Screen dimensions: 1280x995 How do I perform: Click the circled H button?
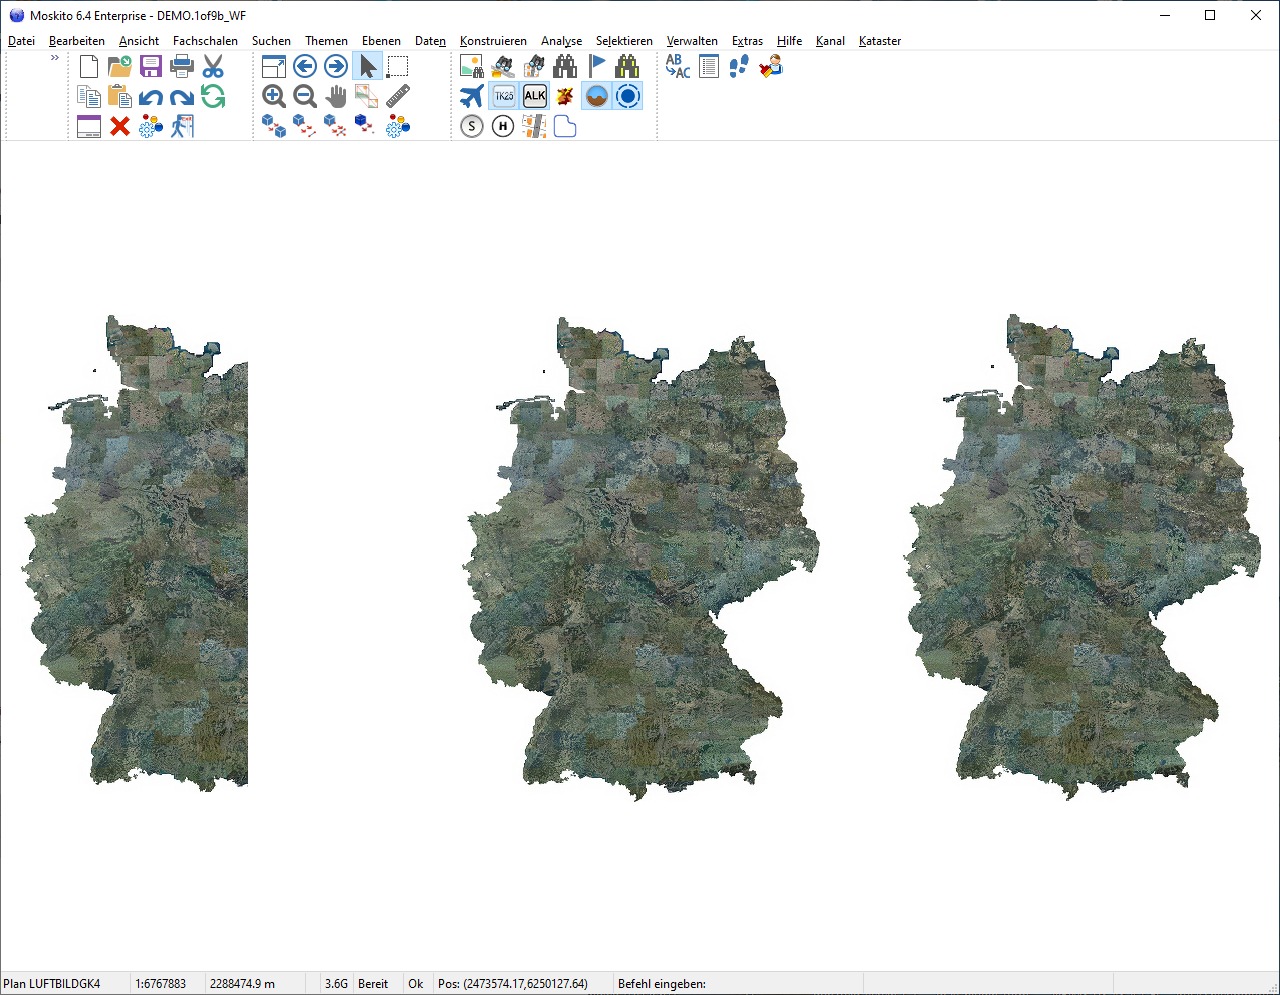pyautogui.click(x=503, y=126)
